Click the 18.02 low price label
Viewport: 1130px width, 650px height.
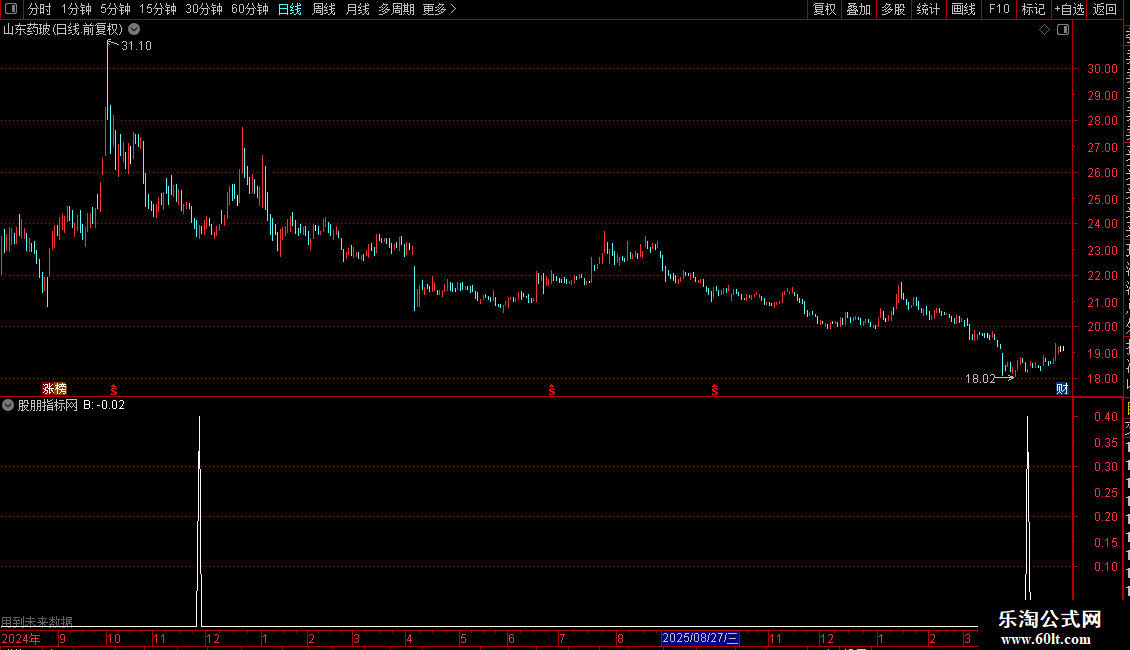[x=980, y=378]
